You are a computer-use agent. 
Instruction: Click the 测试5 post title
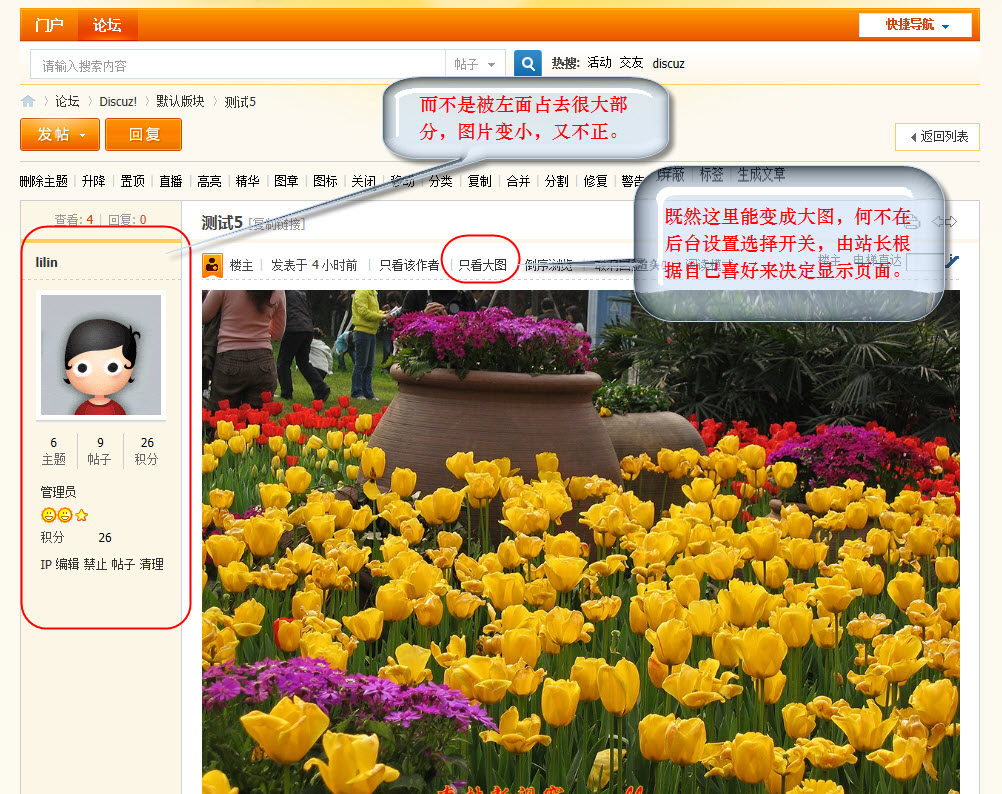click(222, 223)
